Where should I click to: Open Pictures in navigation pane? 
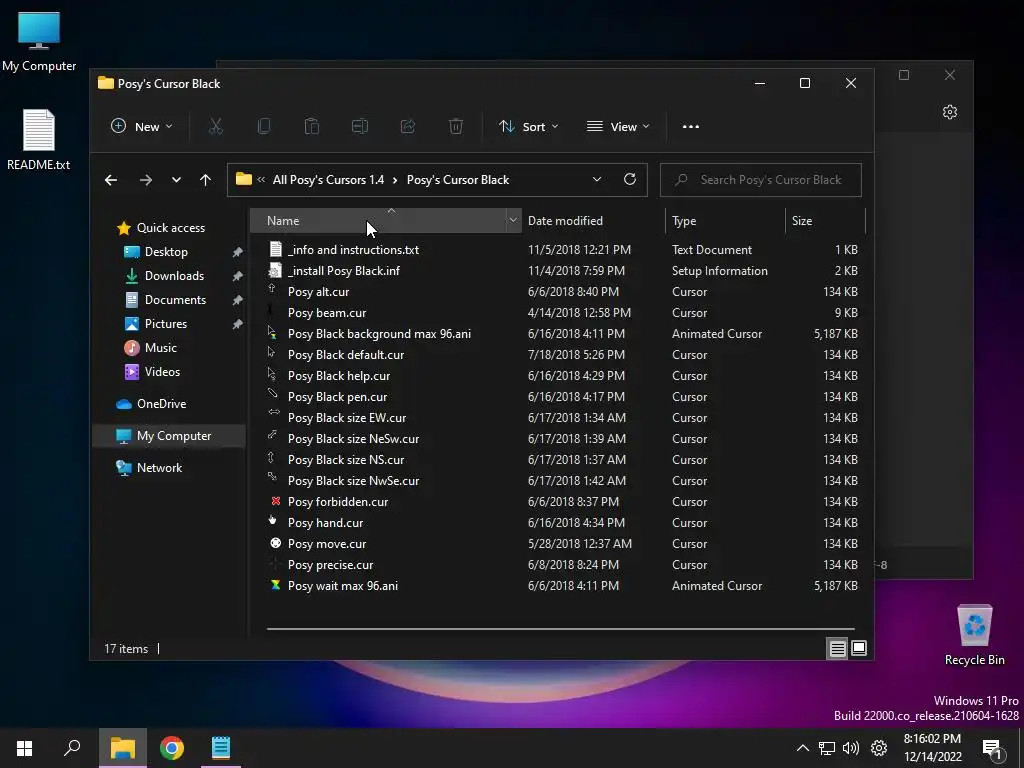click(x=165, y=324)
